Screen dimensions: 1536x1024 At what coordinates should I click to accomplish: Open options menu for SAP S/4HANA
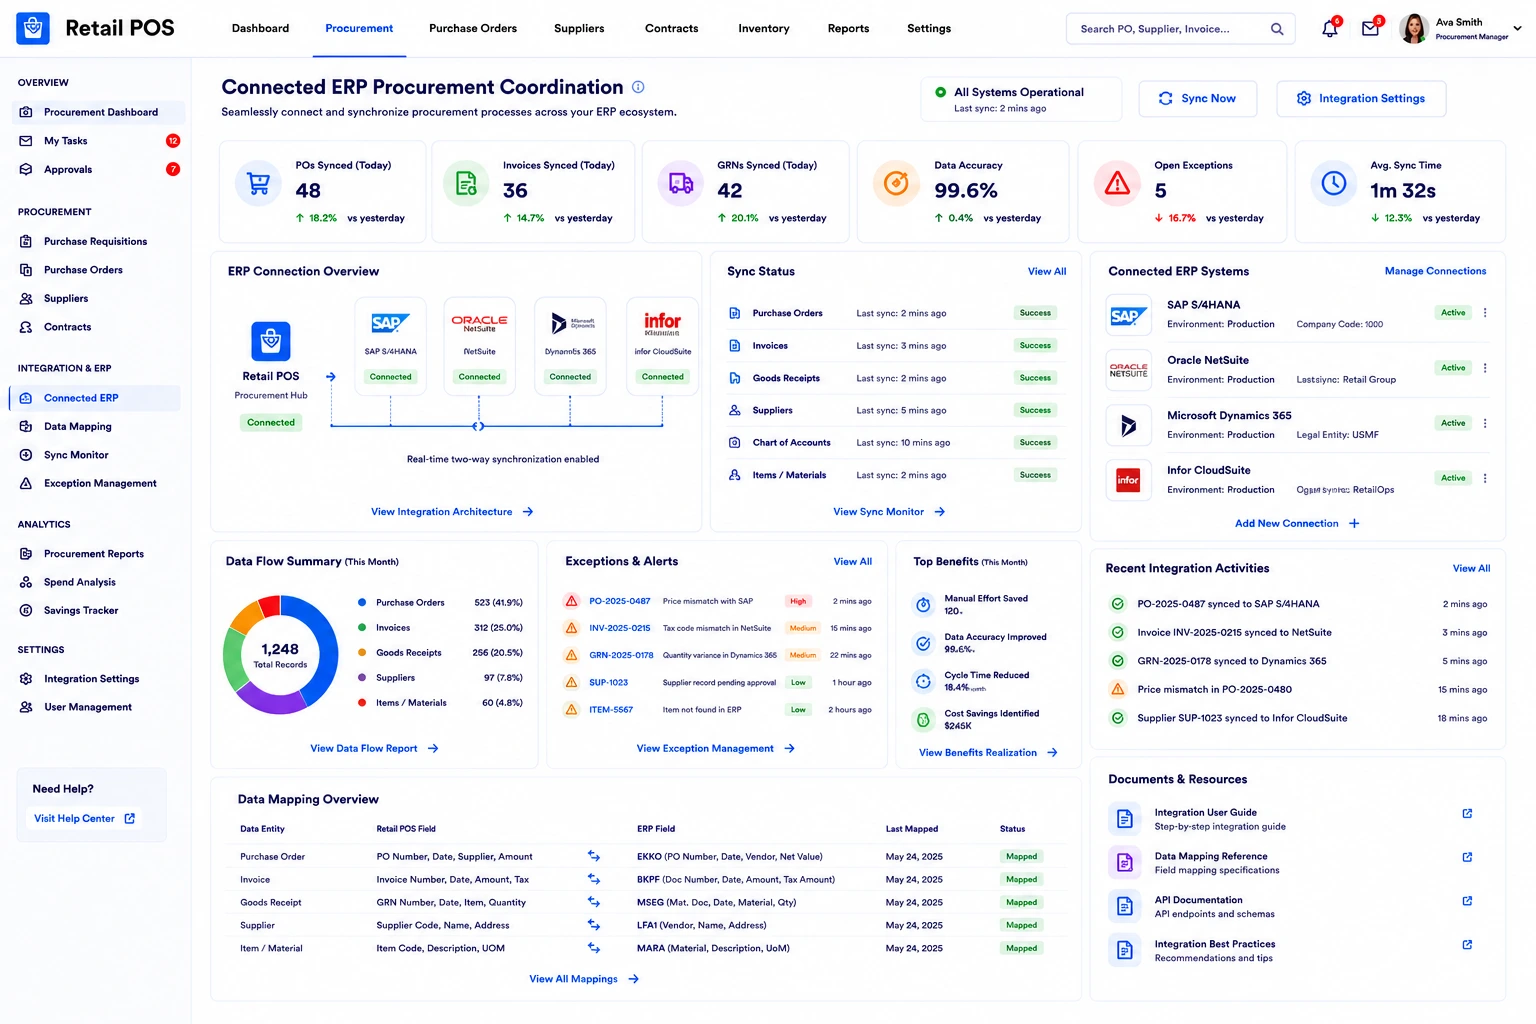tap(1485, 313)
